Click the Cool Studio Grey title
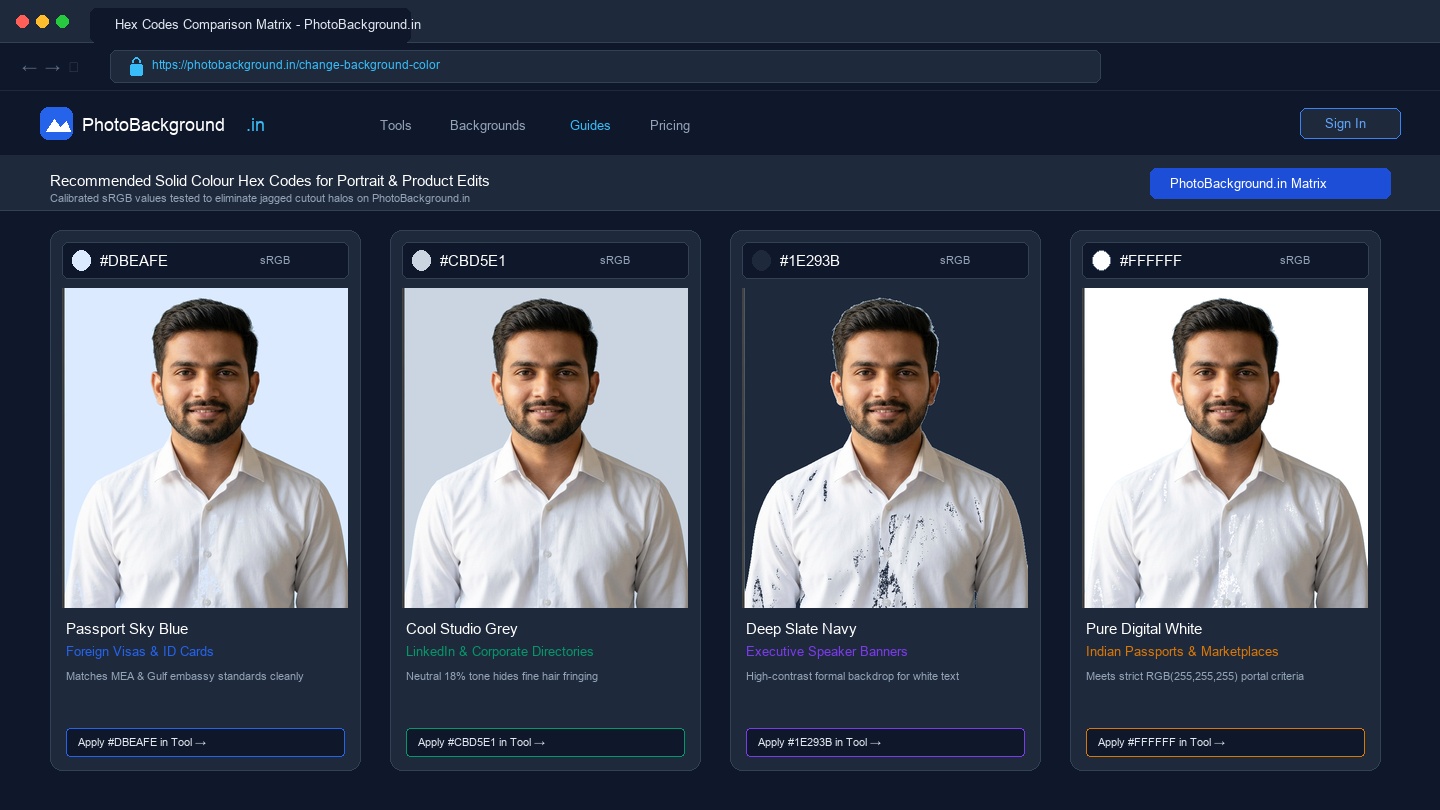The height and width of the screenshot is (810, 1440). [x=462, y=629]
